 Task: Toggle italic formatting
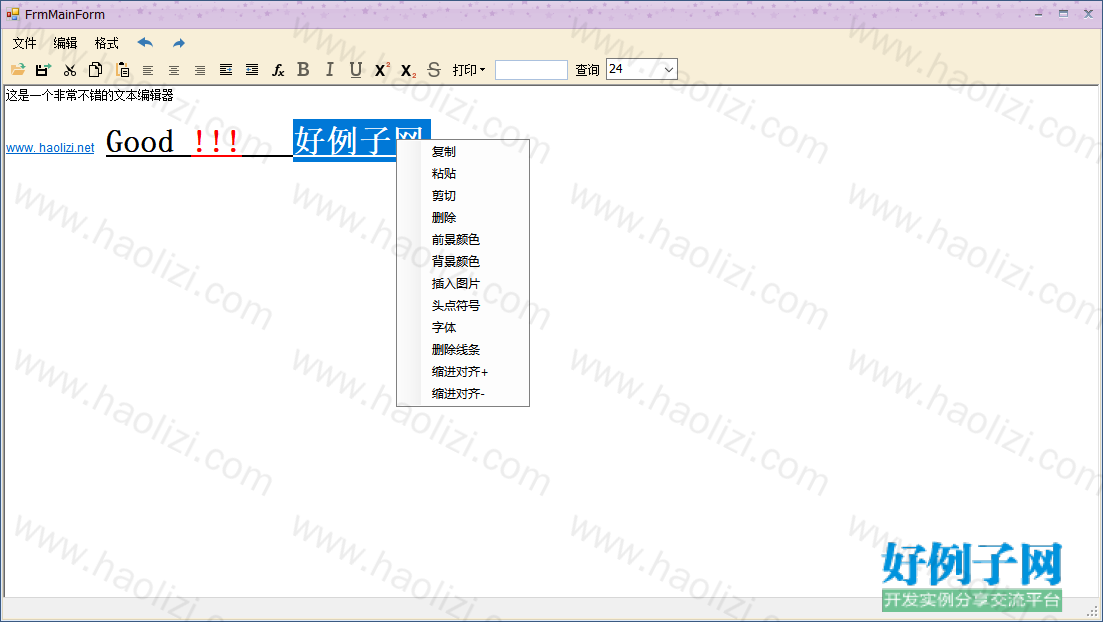(x=329, y=70)
